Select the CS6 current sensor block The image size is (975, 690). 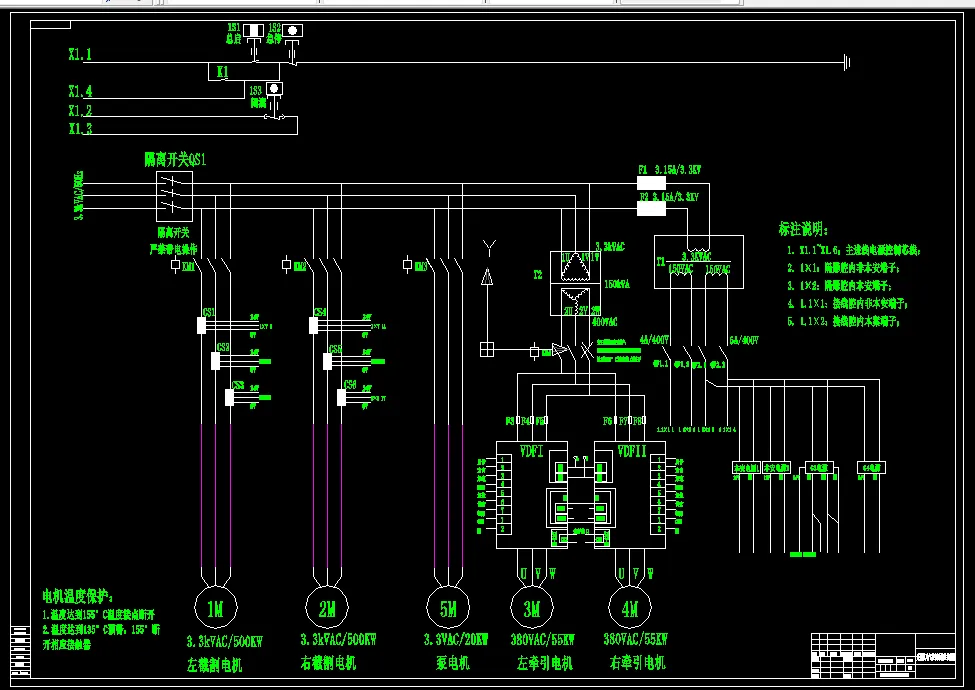click(x=341, y=397)
